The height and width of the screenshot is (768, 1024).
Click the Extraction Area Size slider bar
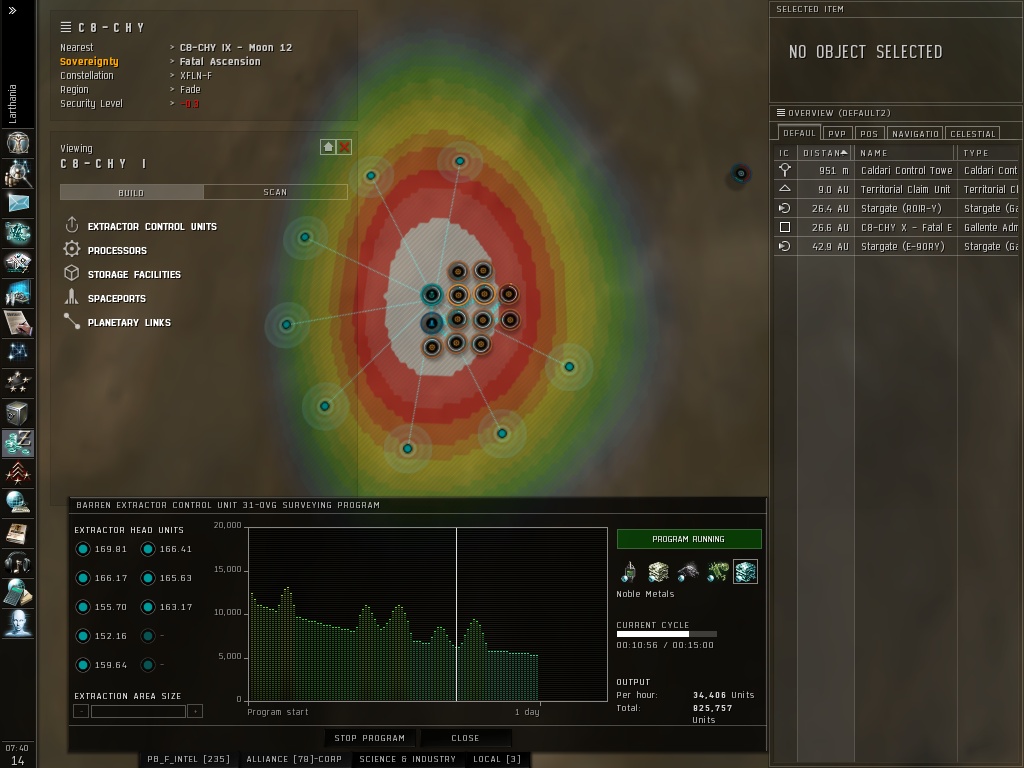[x=138, y=711]
